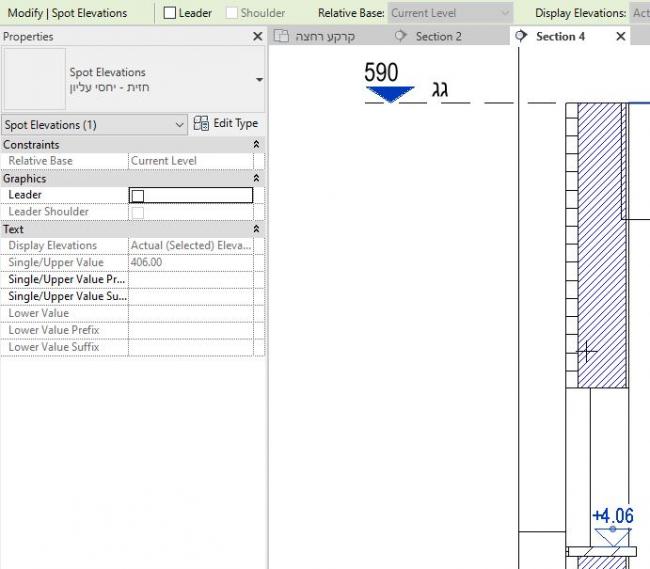Click the Spot Elevations type preview thumbnail
The image size is (650, 569).
point(35,80)
